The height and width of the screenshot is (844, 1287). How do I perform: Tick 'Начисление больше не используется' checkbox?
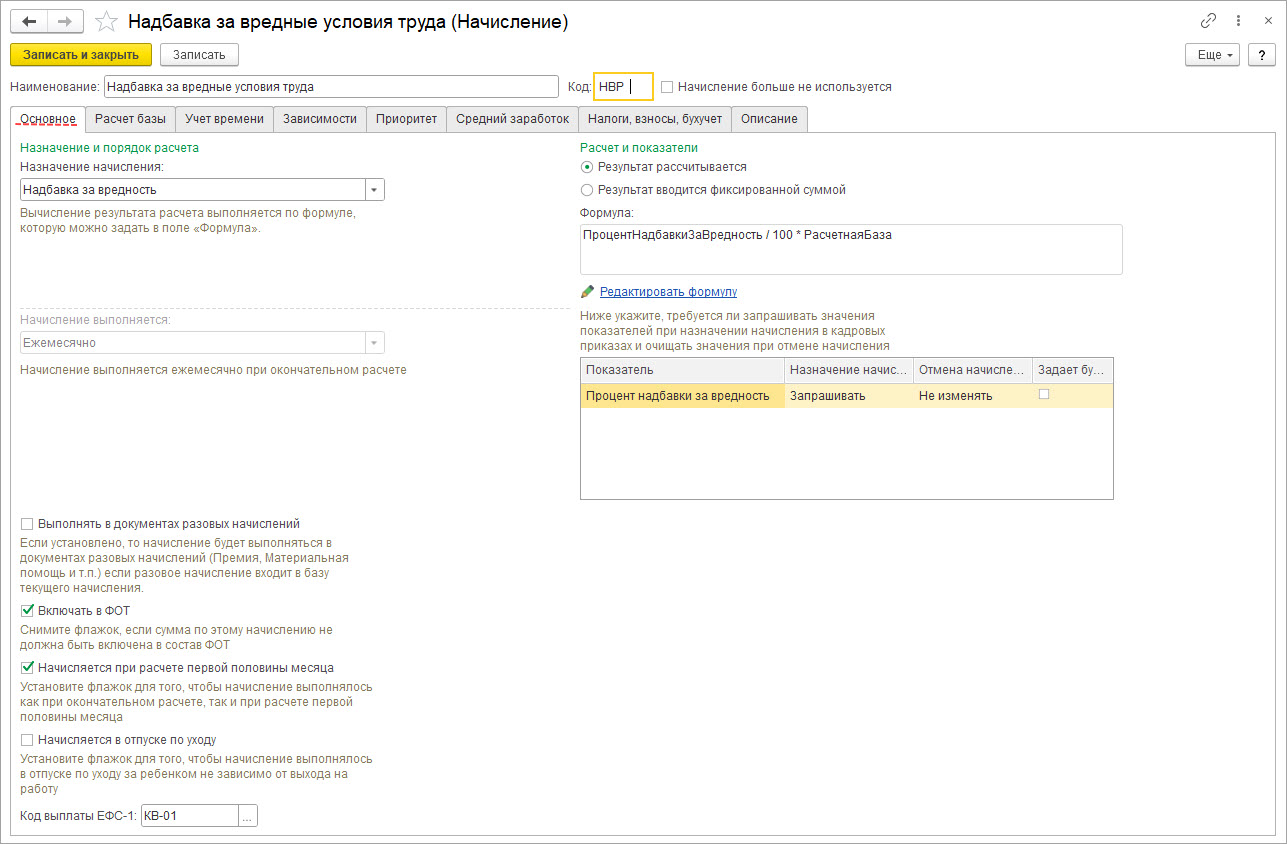[667, 87]
